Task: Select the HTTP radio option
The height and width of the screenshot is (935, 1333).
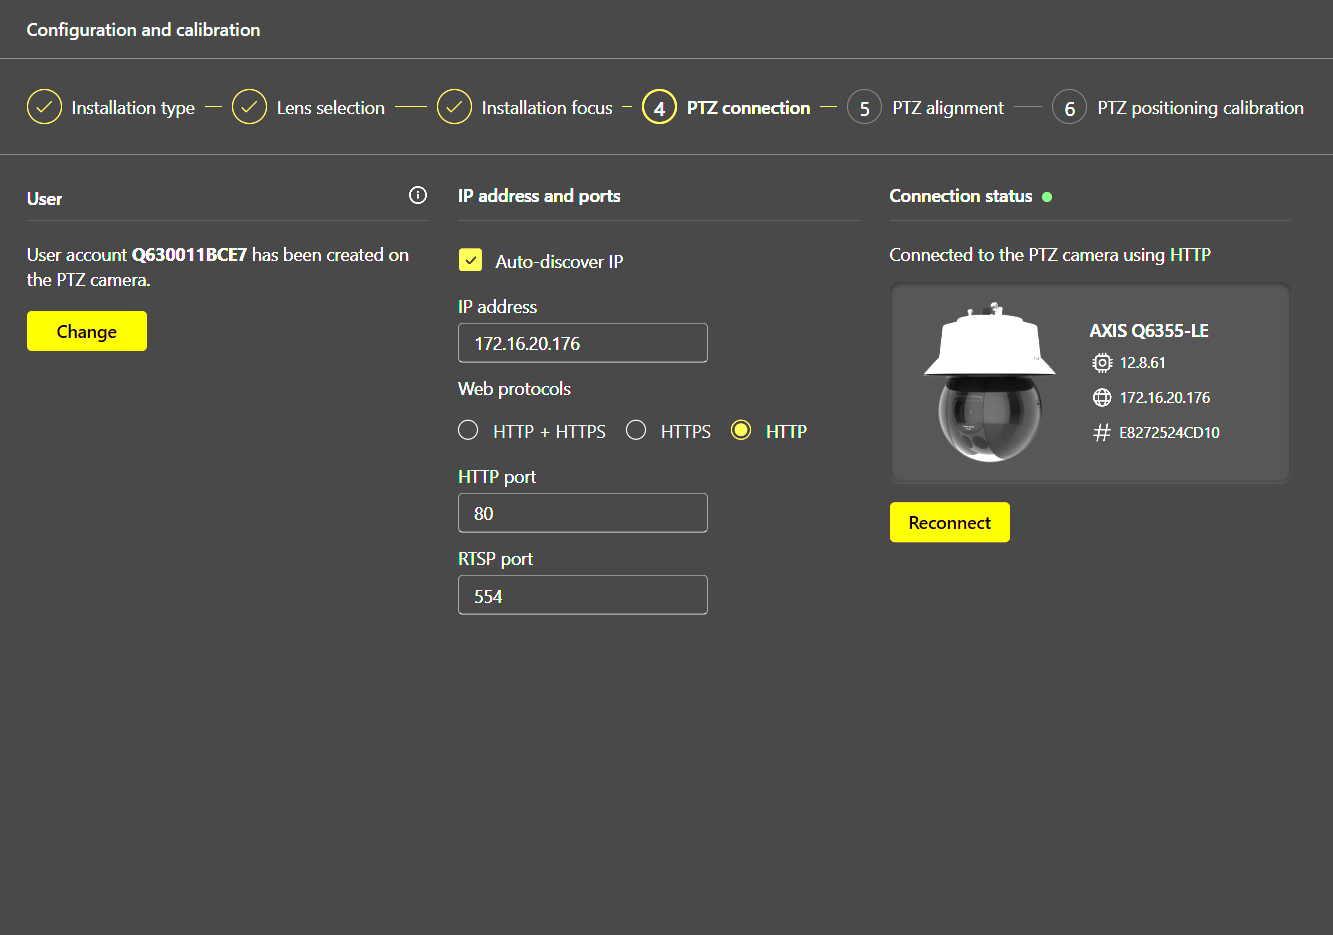Action: click(741, 431)
